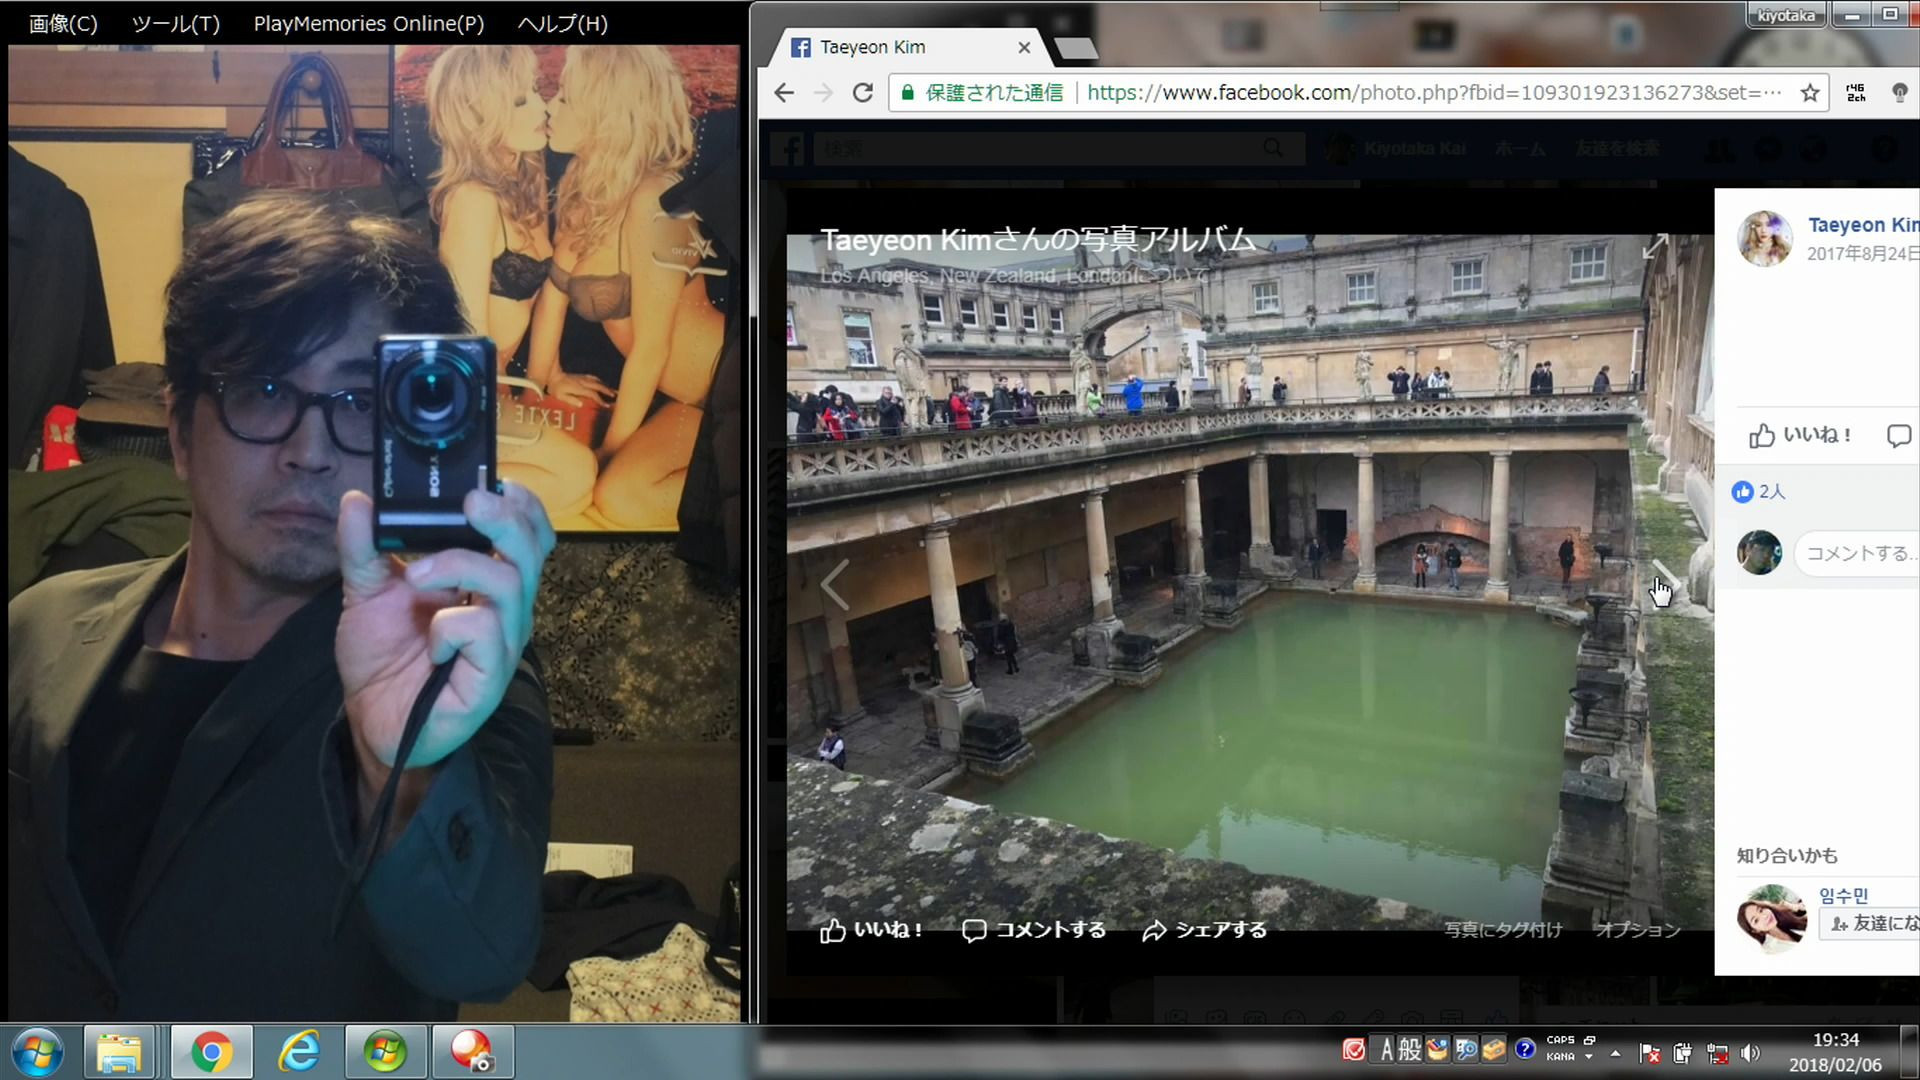Viewport: 1920px width, 1080px height.
Task: Open the PlayMemories Online(P) menu
Action: tap(368, 24)
